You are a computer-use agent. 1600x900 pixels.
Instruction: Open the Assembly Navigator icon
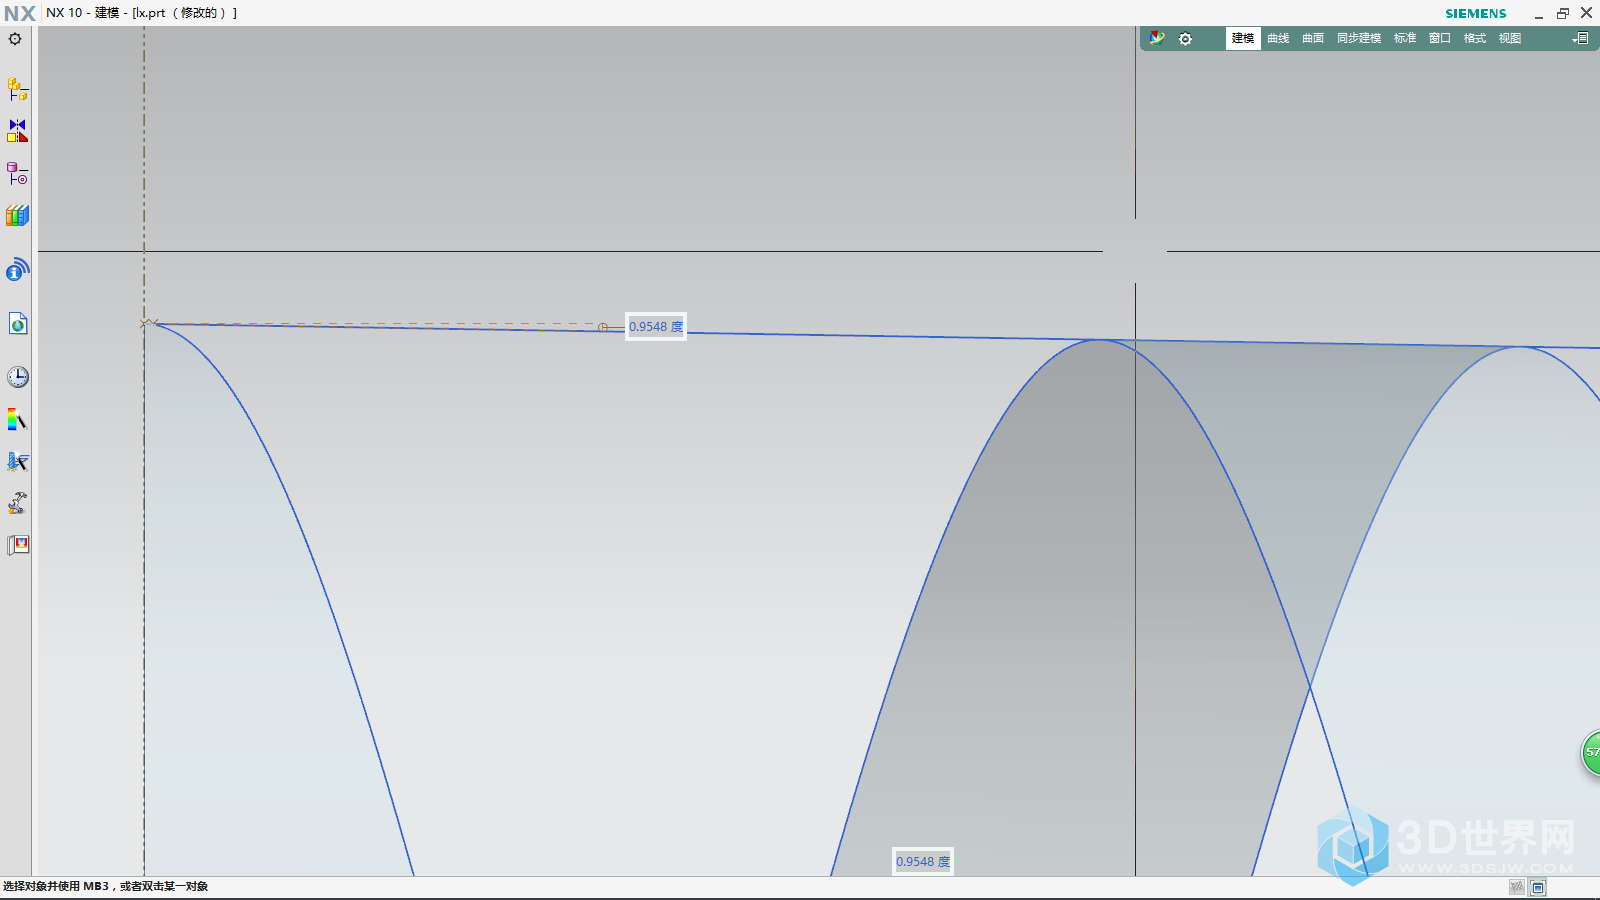tap(17, 89)
